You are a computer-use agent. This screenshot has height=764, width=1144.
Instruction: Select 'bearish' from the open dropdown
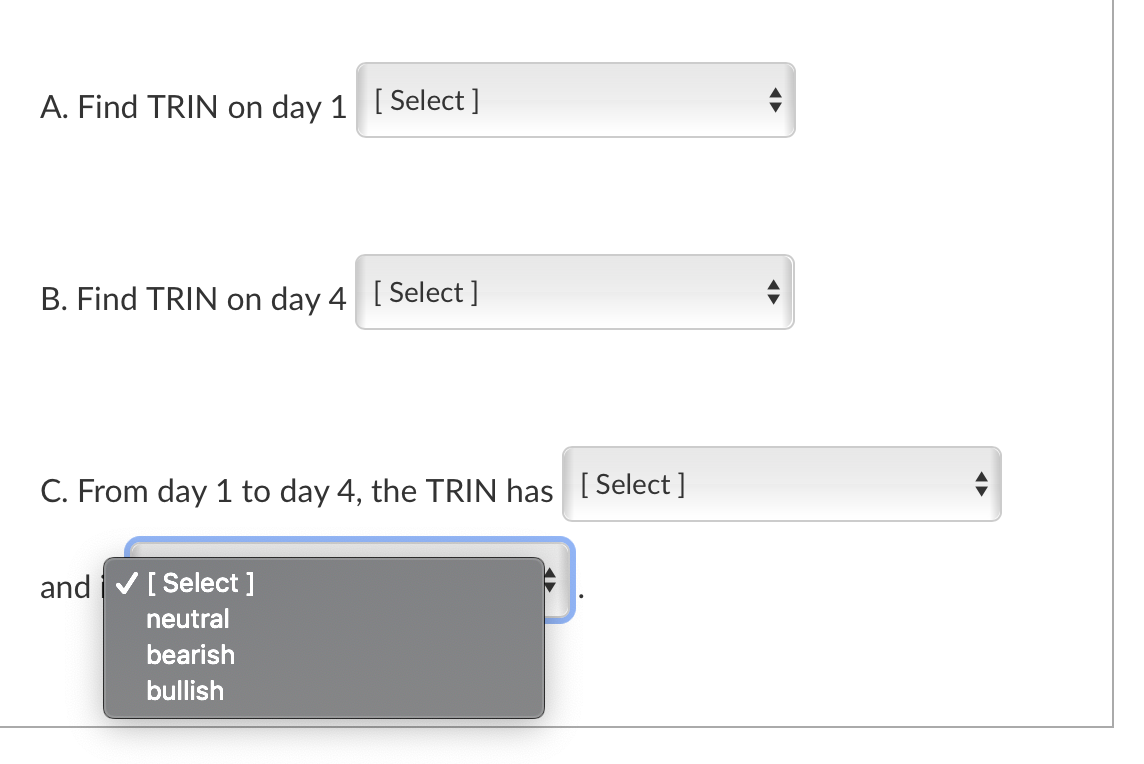190,655
